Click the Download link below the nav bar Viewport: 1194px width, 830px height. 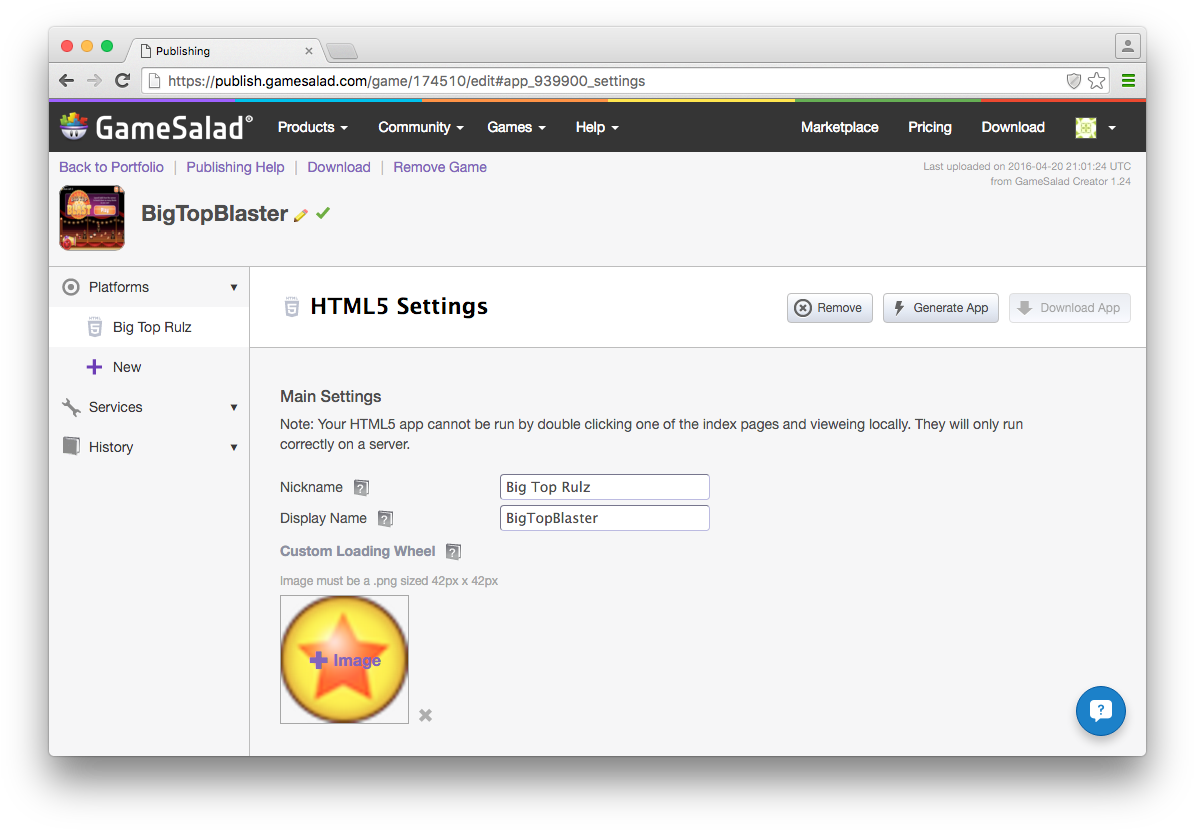(x=339, y=167)
